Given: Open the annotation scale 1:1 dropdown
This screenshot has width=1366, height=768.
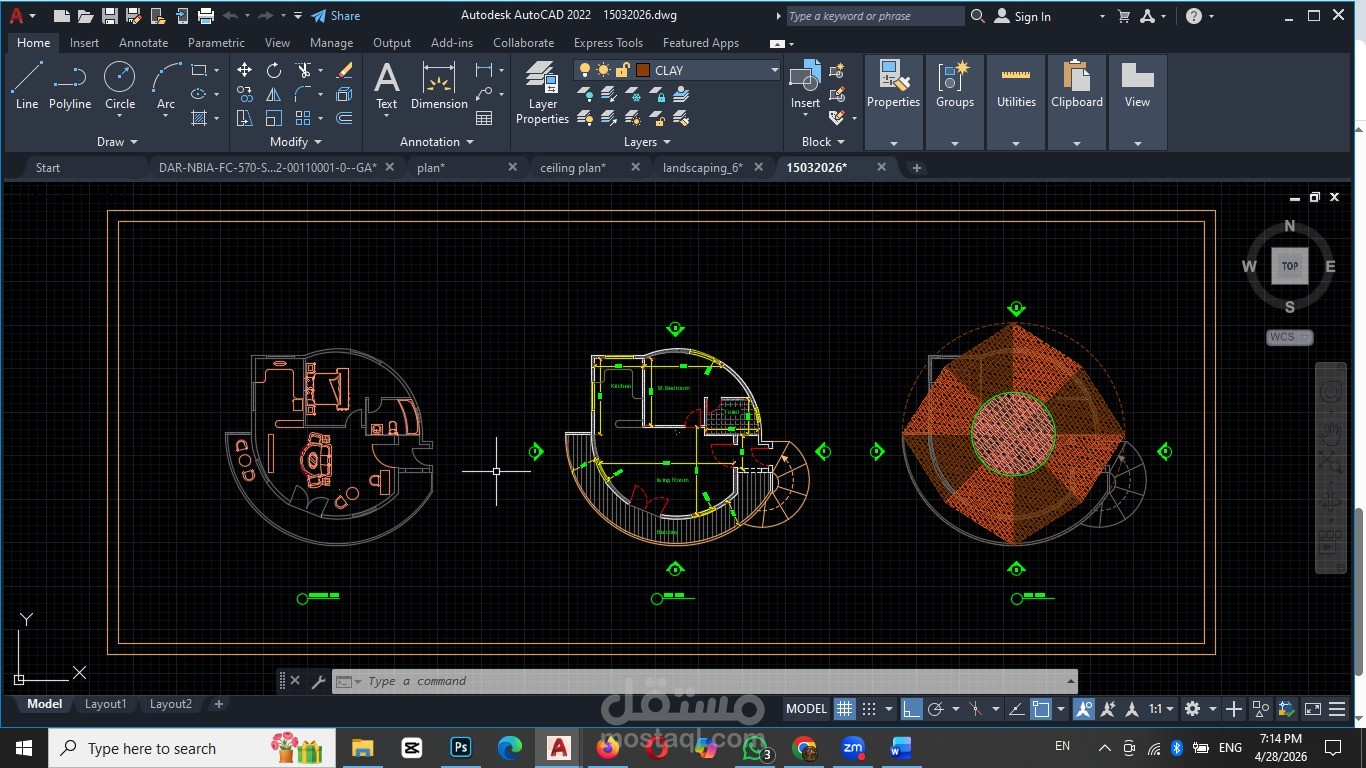Looking at the screenshot, I should tap(1160, 709).
